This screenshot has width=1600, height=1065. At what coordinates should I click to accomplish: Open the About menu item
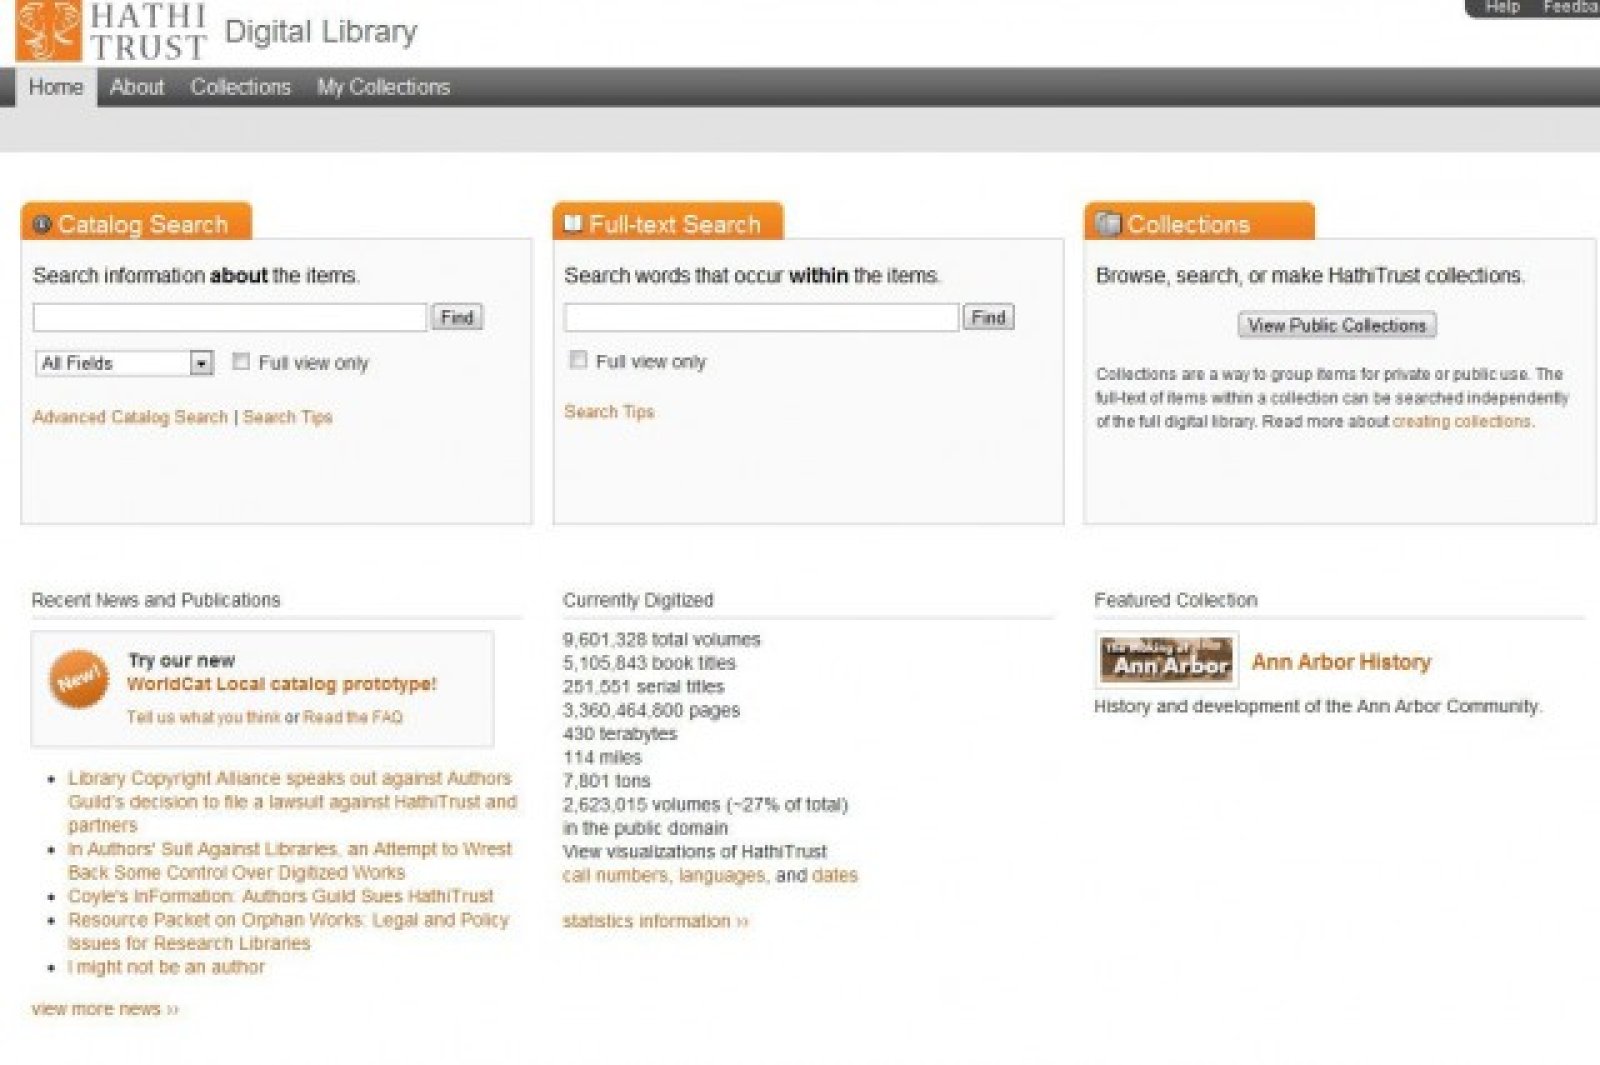(x=137, y=87)
